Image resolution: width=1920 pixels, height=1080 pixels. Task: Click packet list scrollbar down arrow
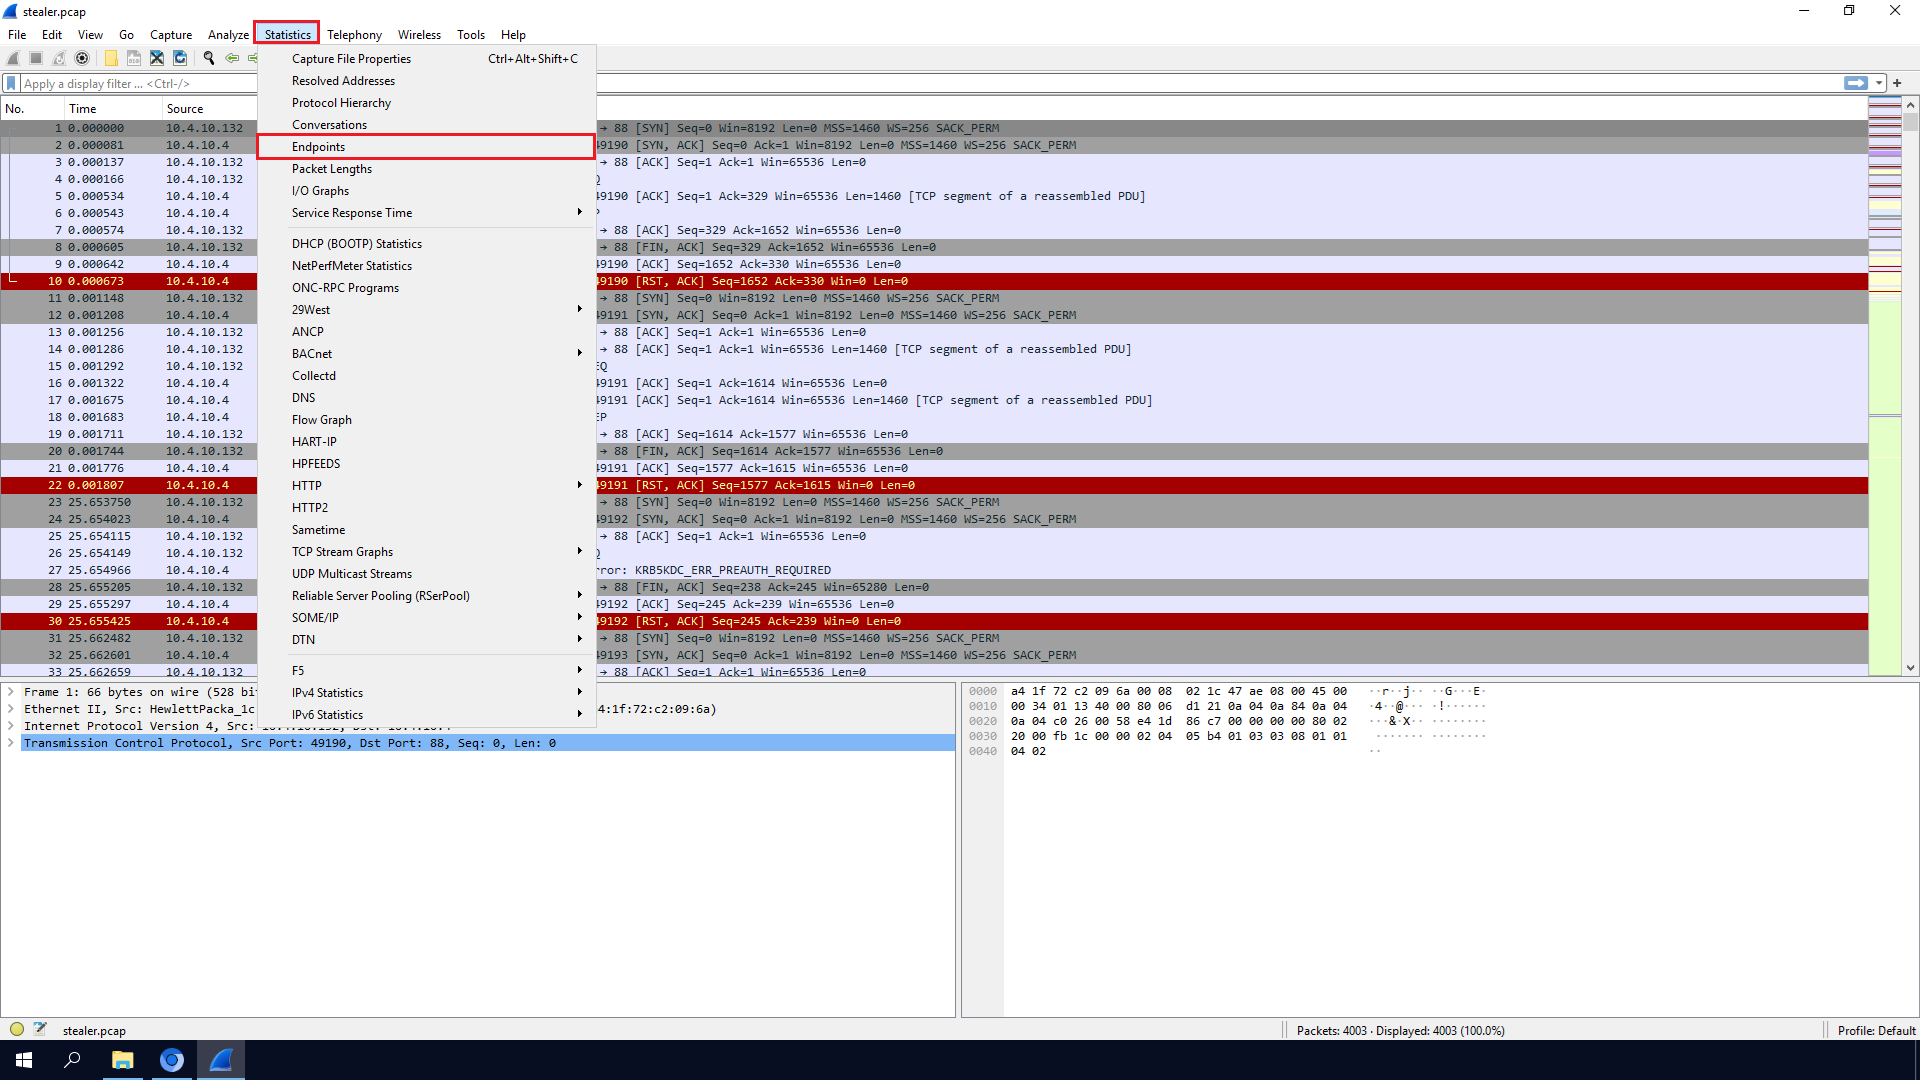[1910, 668]
